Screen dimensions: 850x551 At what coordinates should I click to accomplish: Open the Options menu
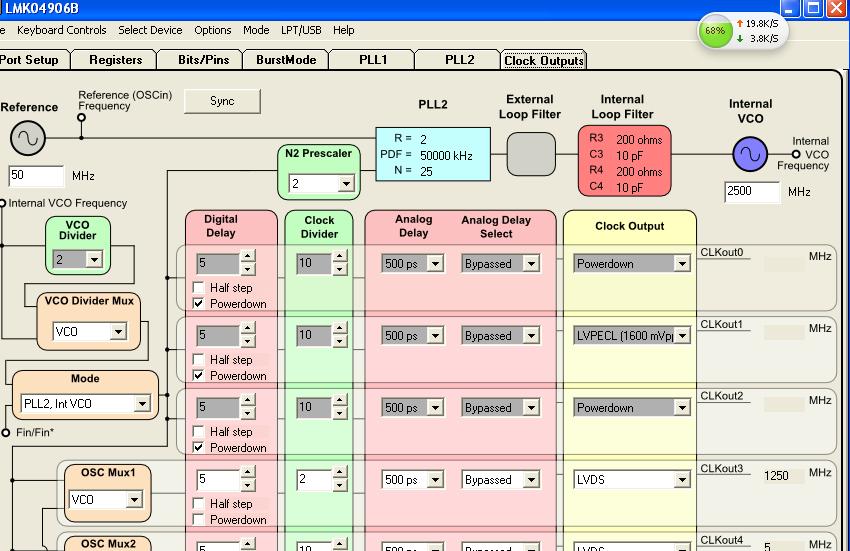[213, 30]
